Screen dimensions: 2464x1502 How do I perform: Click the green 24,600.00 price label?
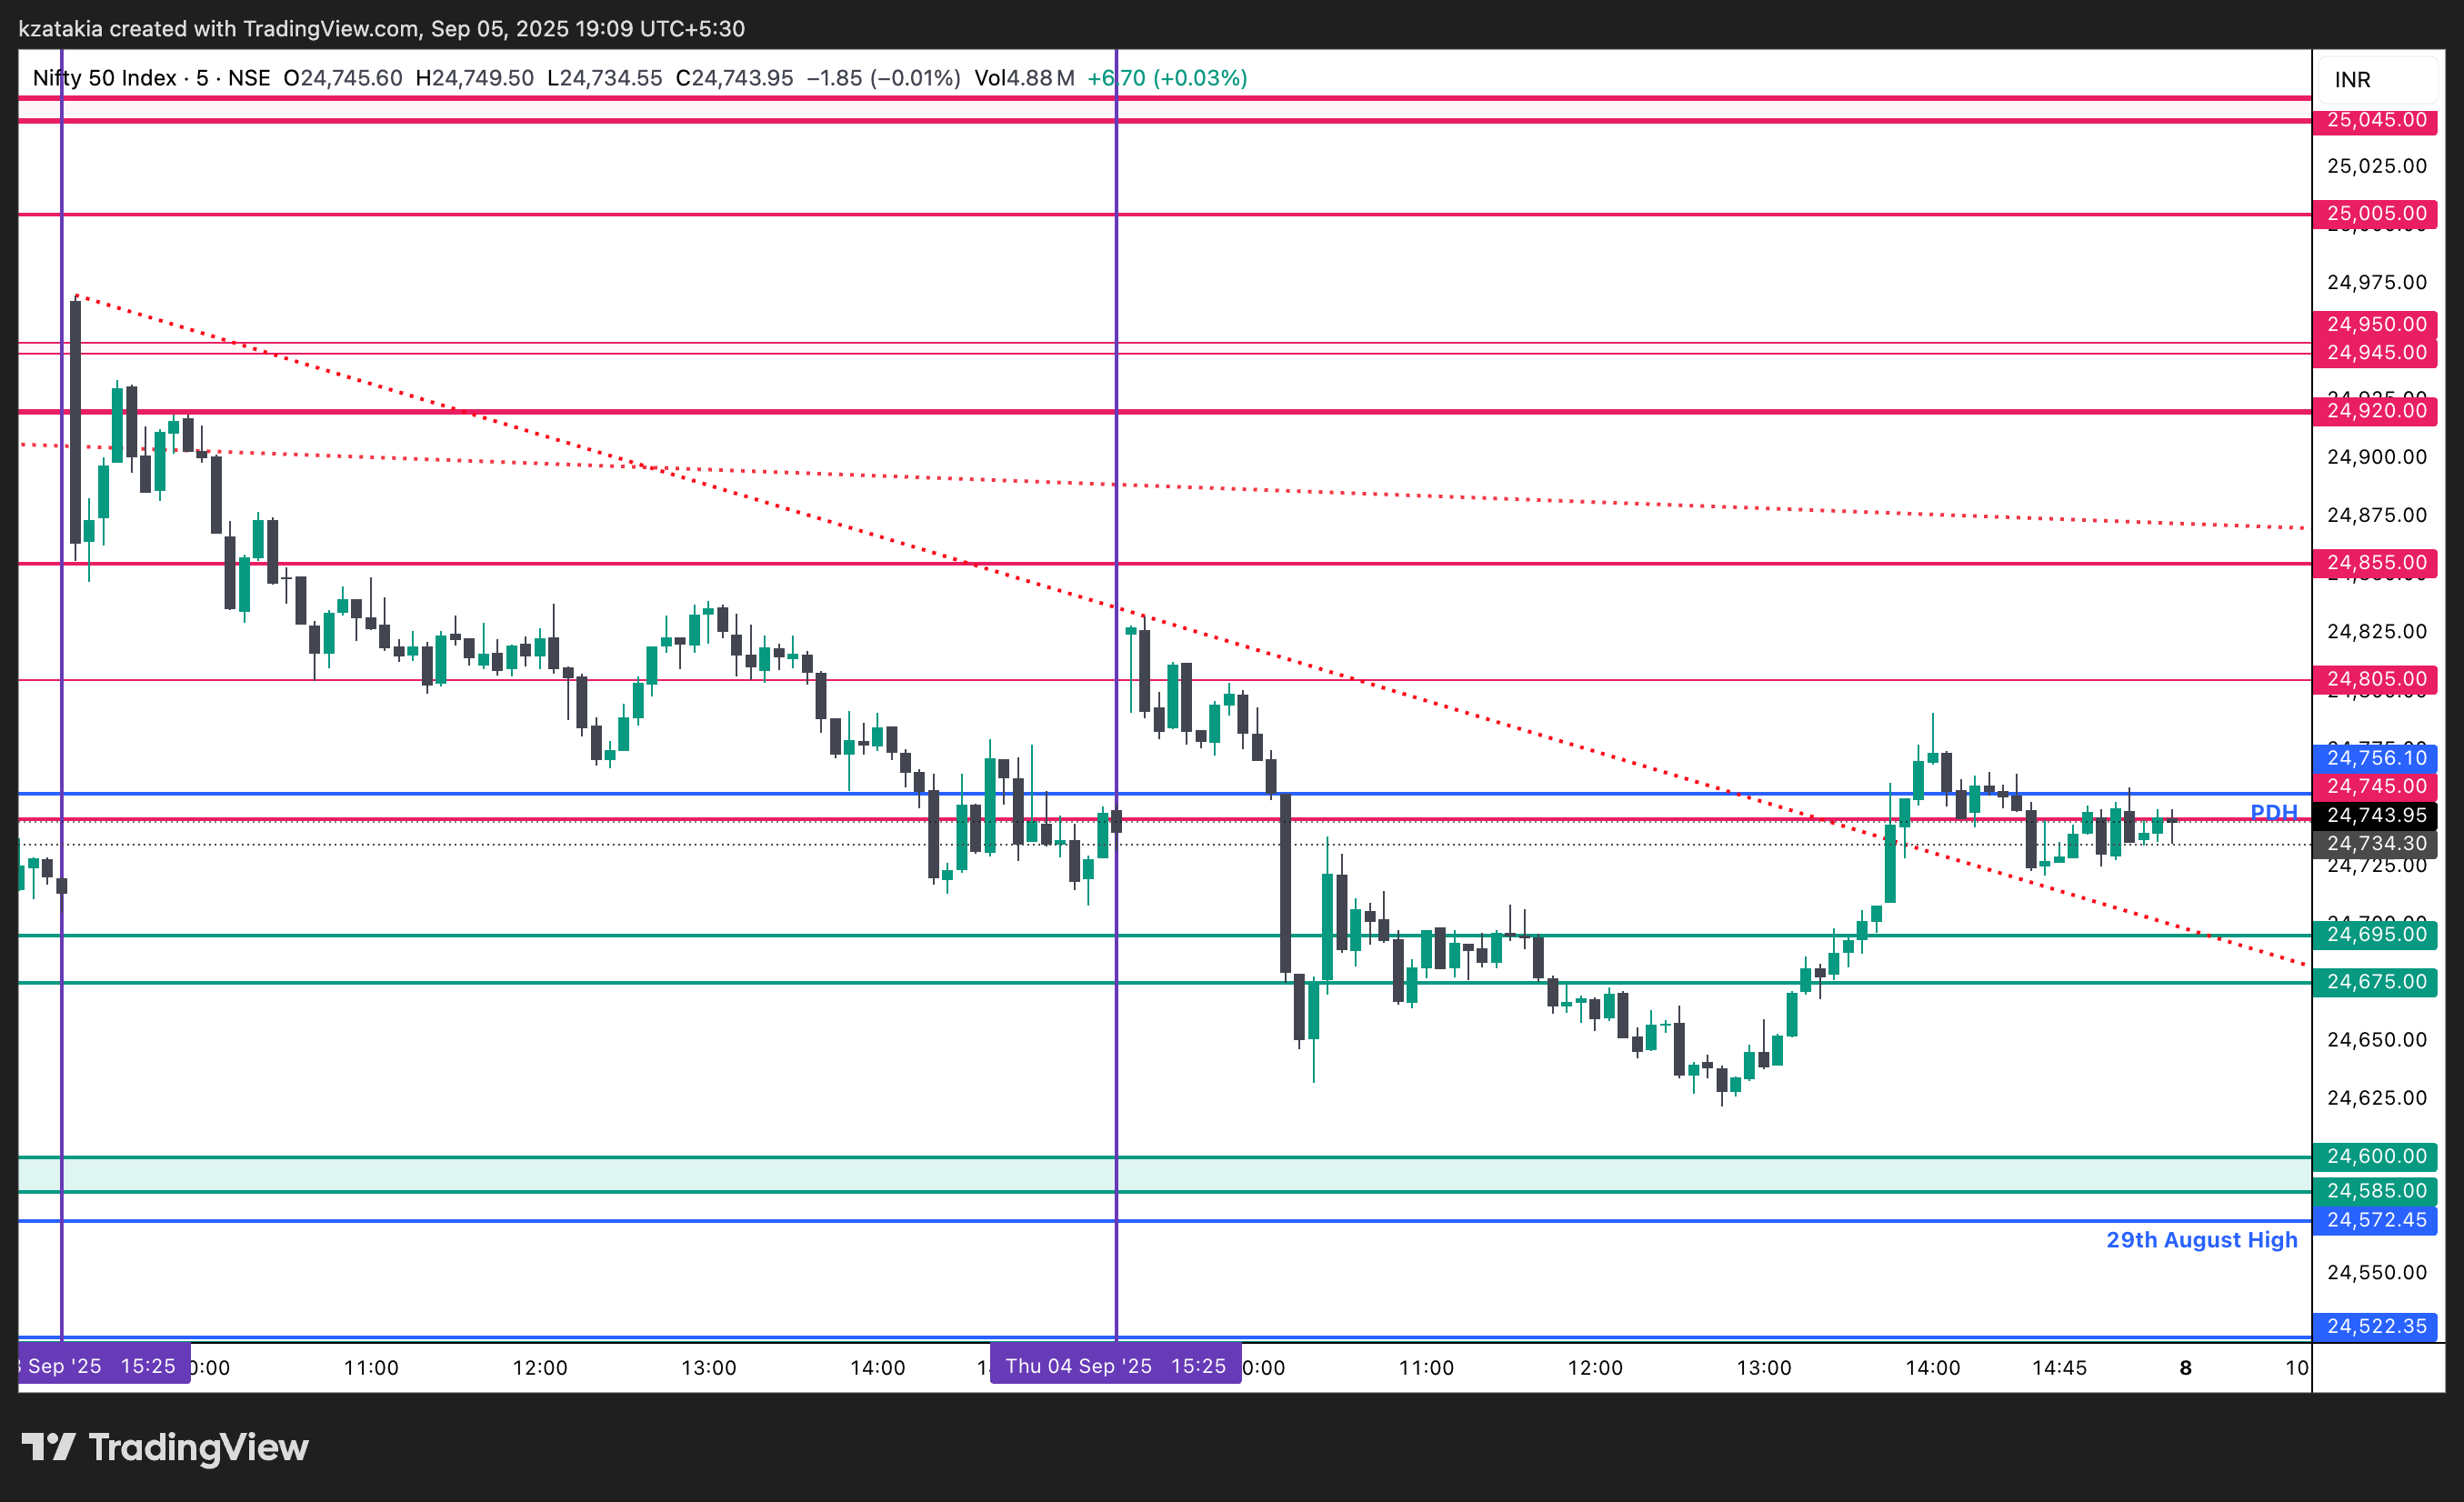pyautogui.click(x=2375, y=1157)
